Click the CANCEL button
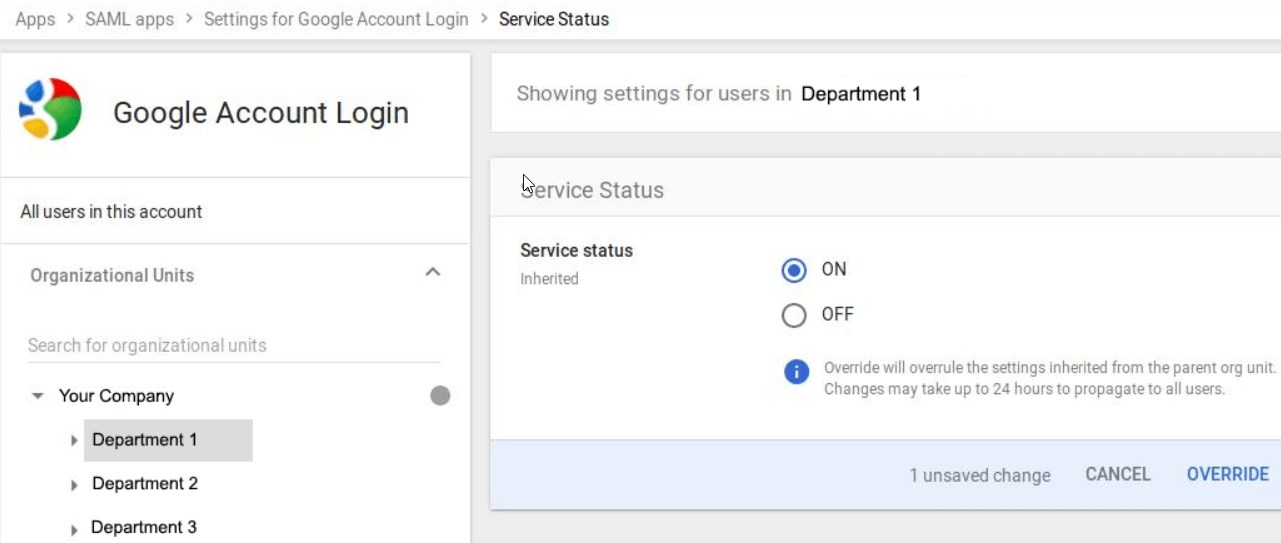This screenshot has height=543, width=1281. [1118, 475]
